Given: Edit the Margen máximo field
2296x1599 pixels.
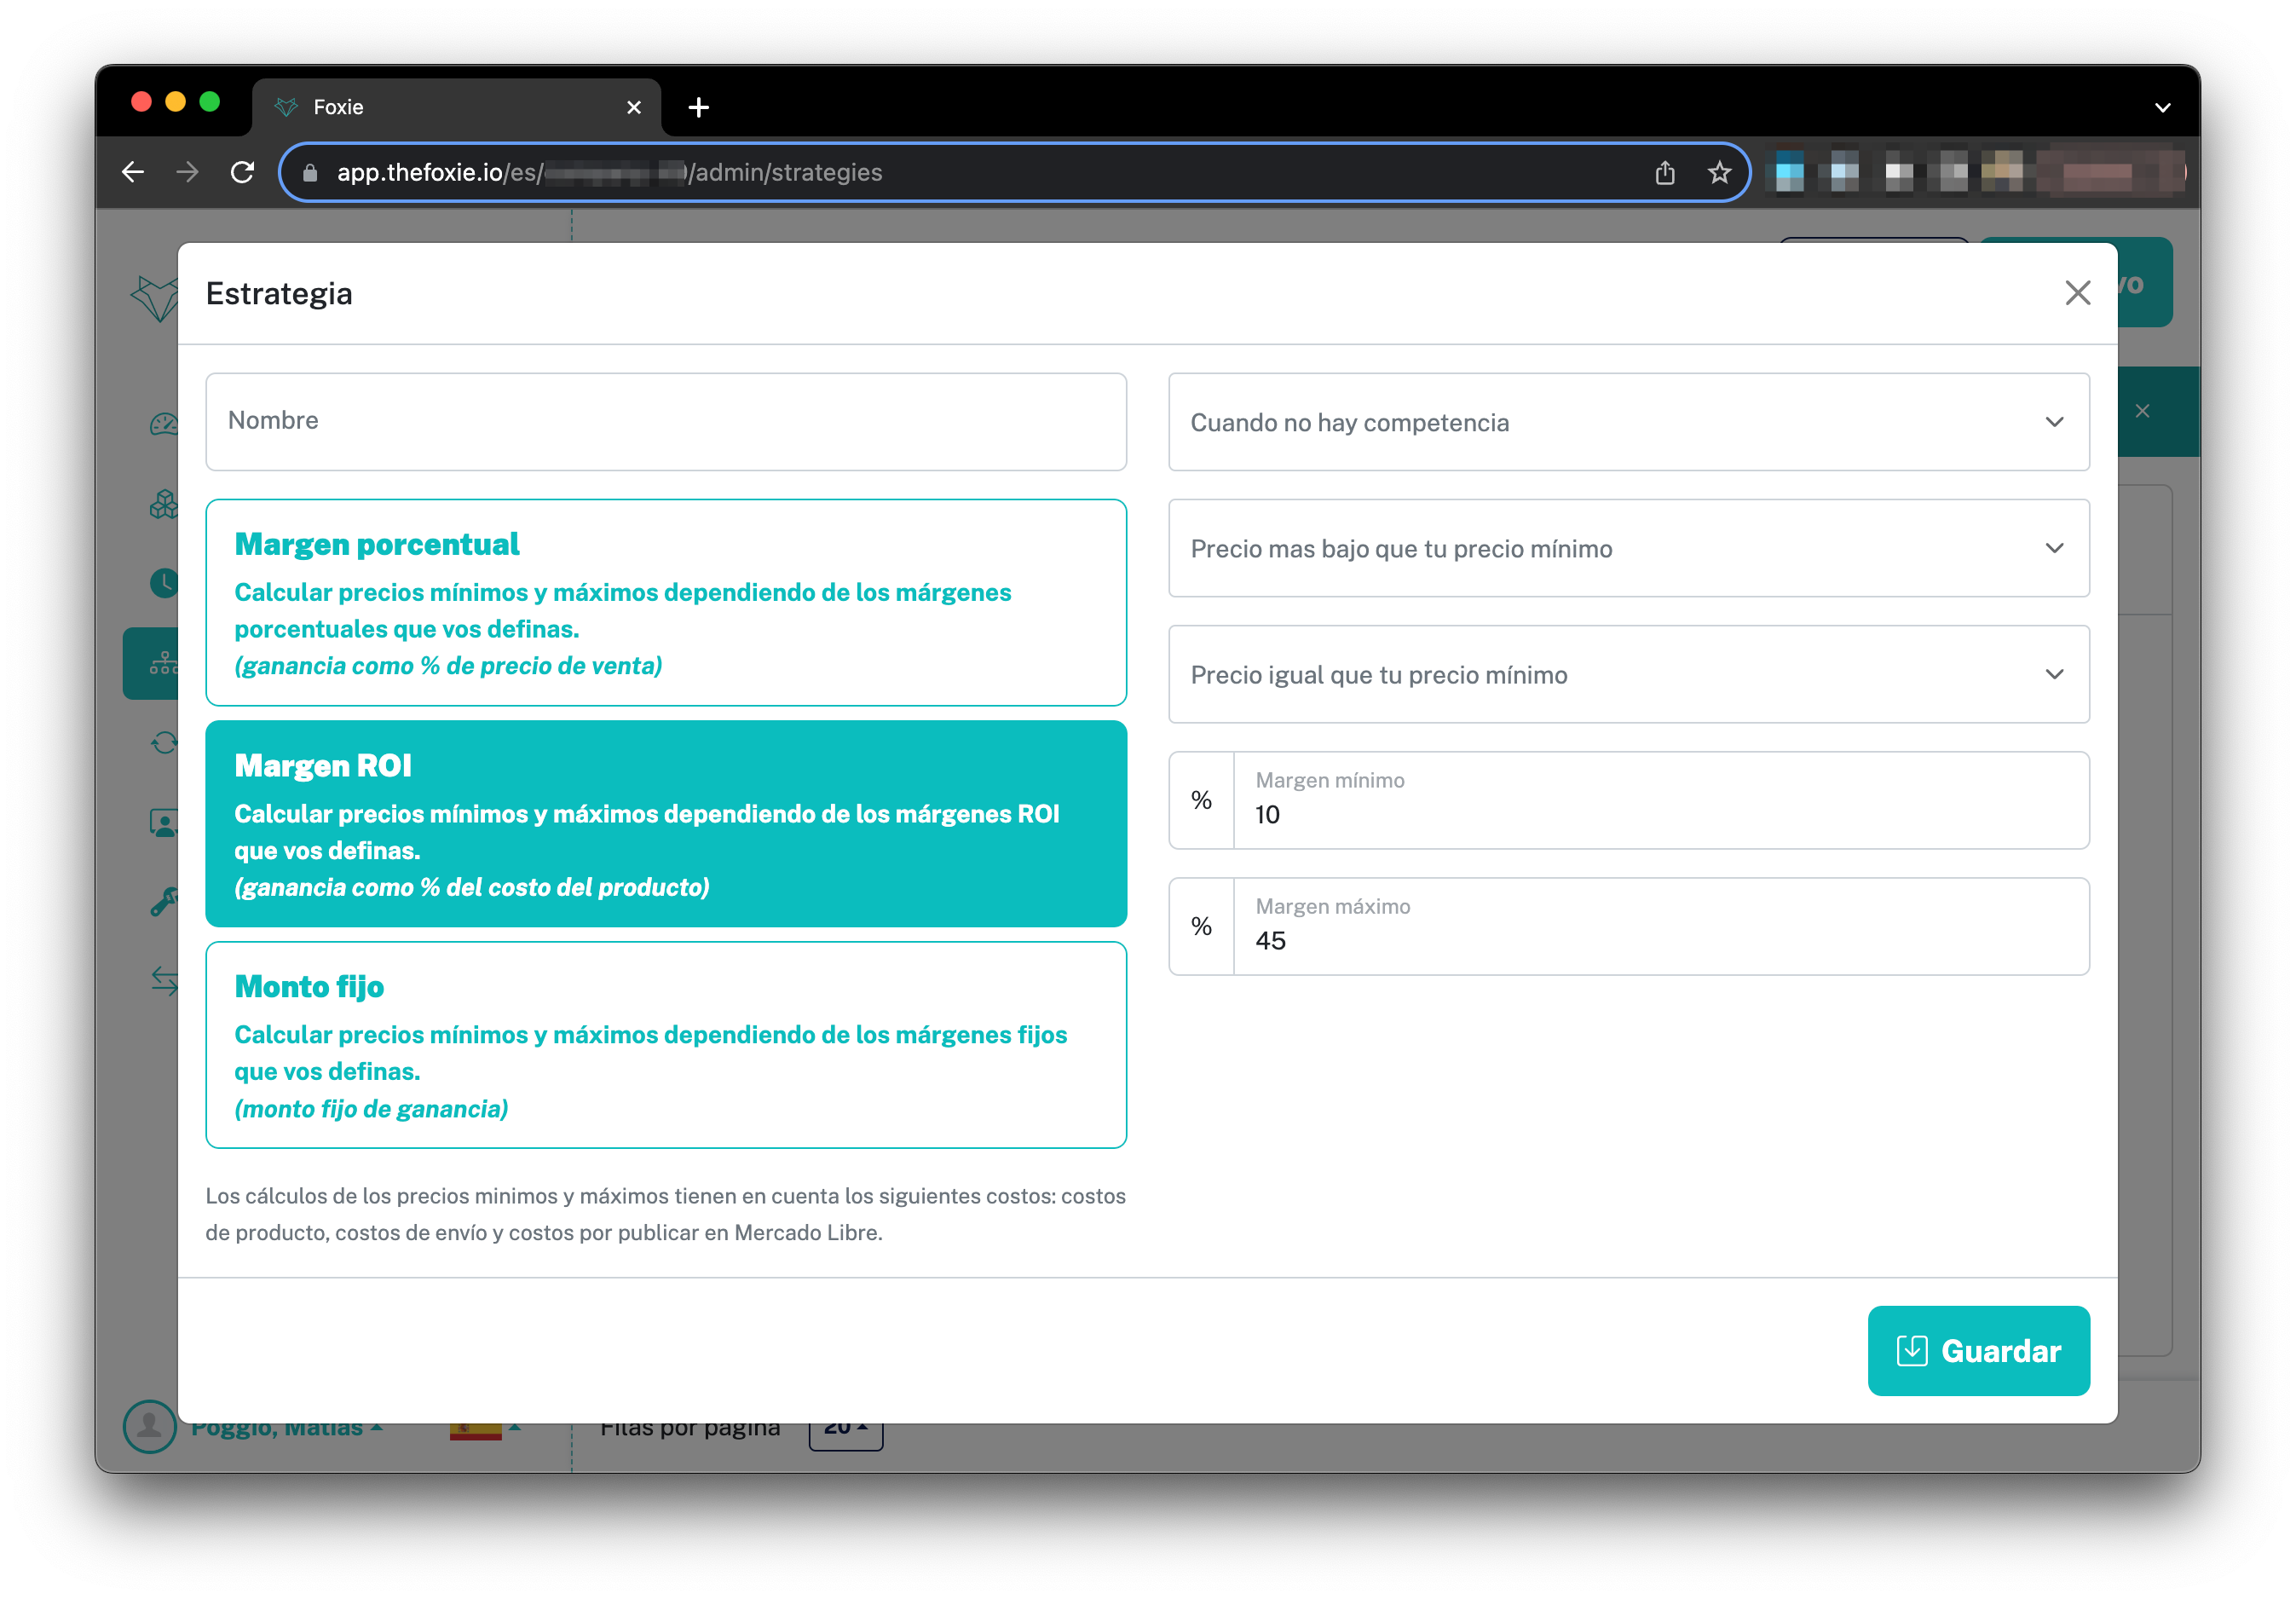Looking at the screenshot, I should [x=1661, y=926].
